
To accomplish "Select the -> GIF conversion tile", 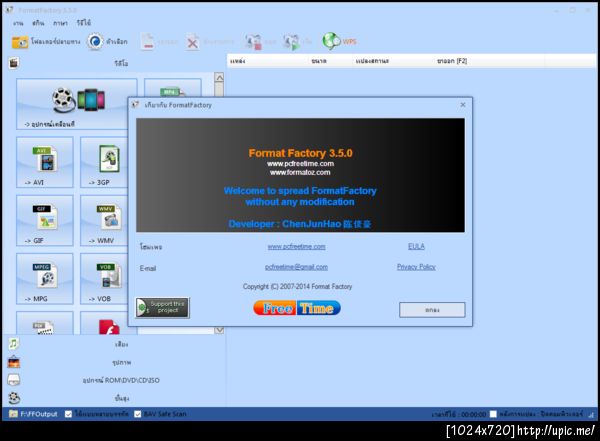I will tap(45, 220).
